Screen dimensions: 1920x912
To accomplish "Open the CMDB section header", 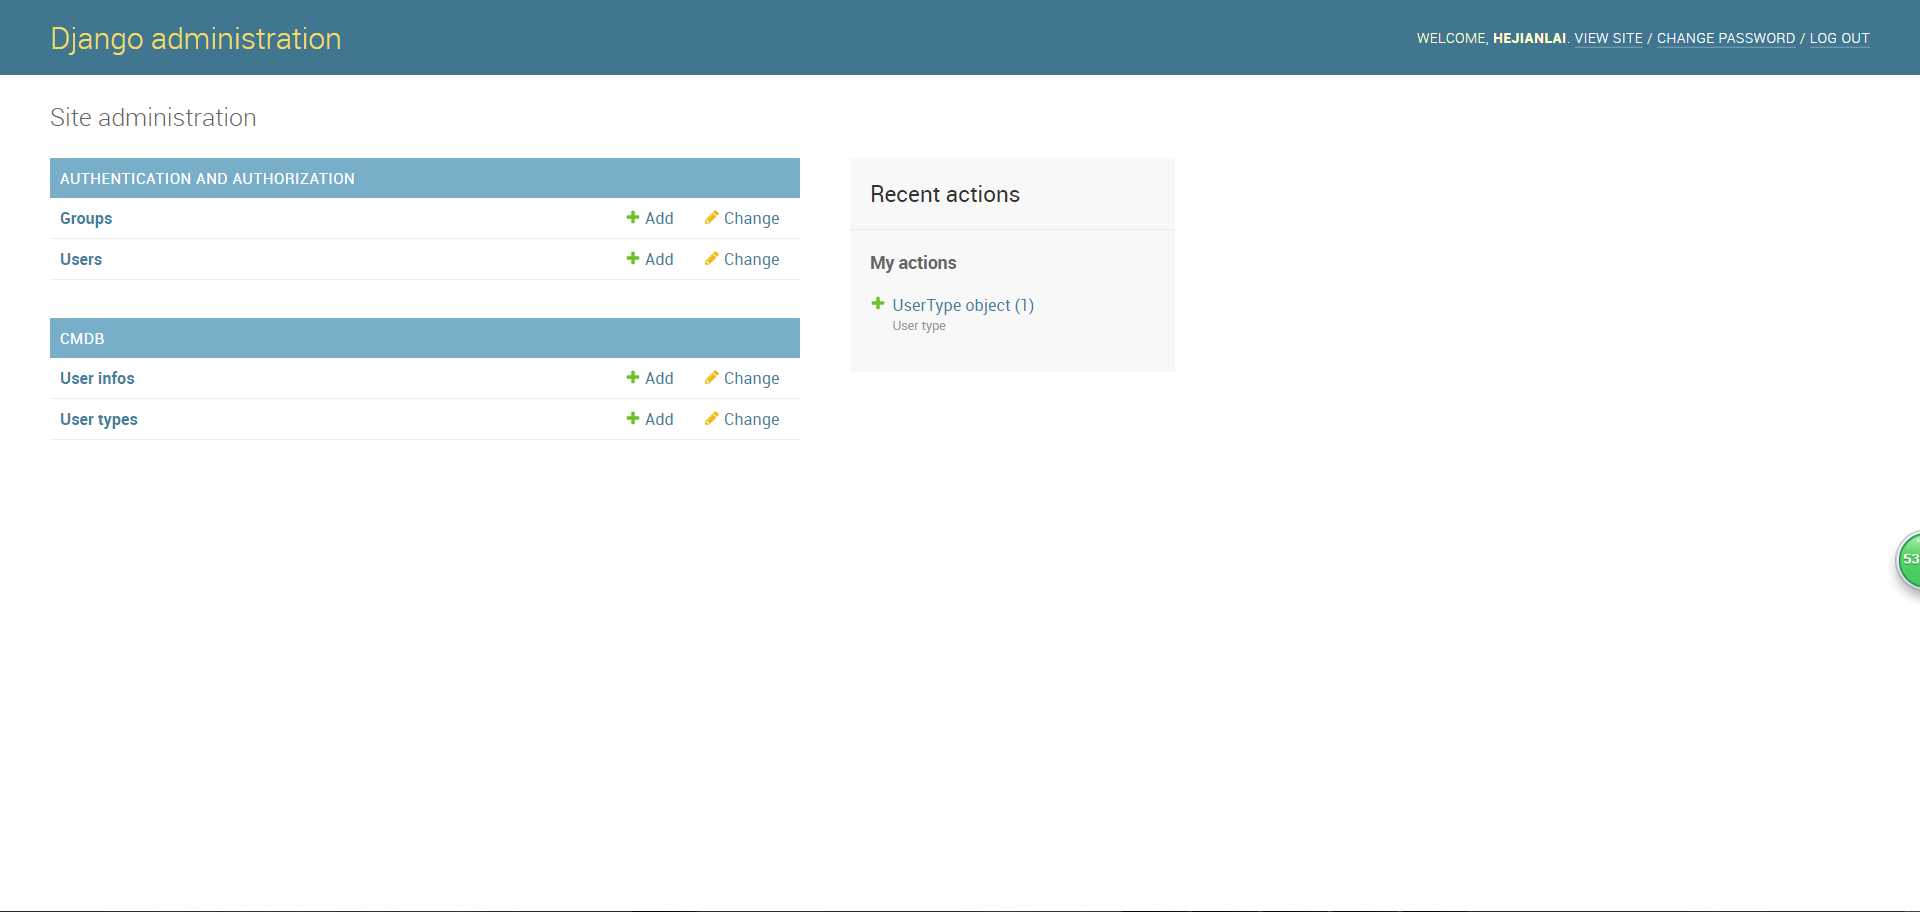I will pyautogui.click(x=82, y=338).
